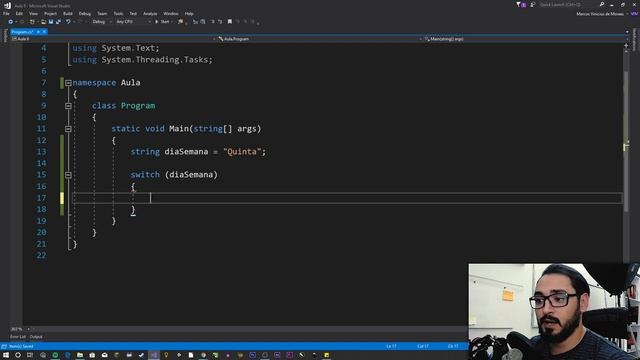
Task: Click the Uncomment selection toolbar icon
Action: pos(203,22)
